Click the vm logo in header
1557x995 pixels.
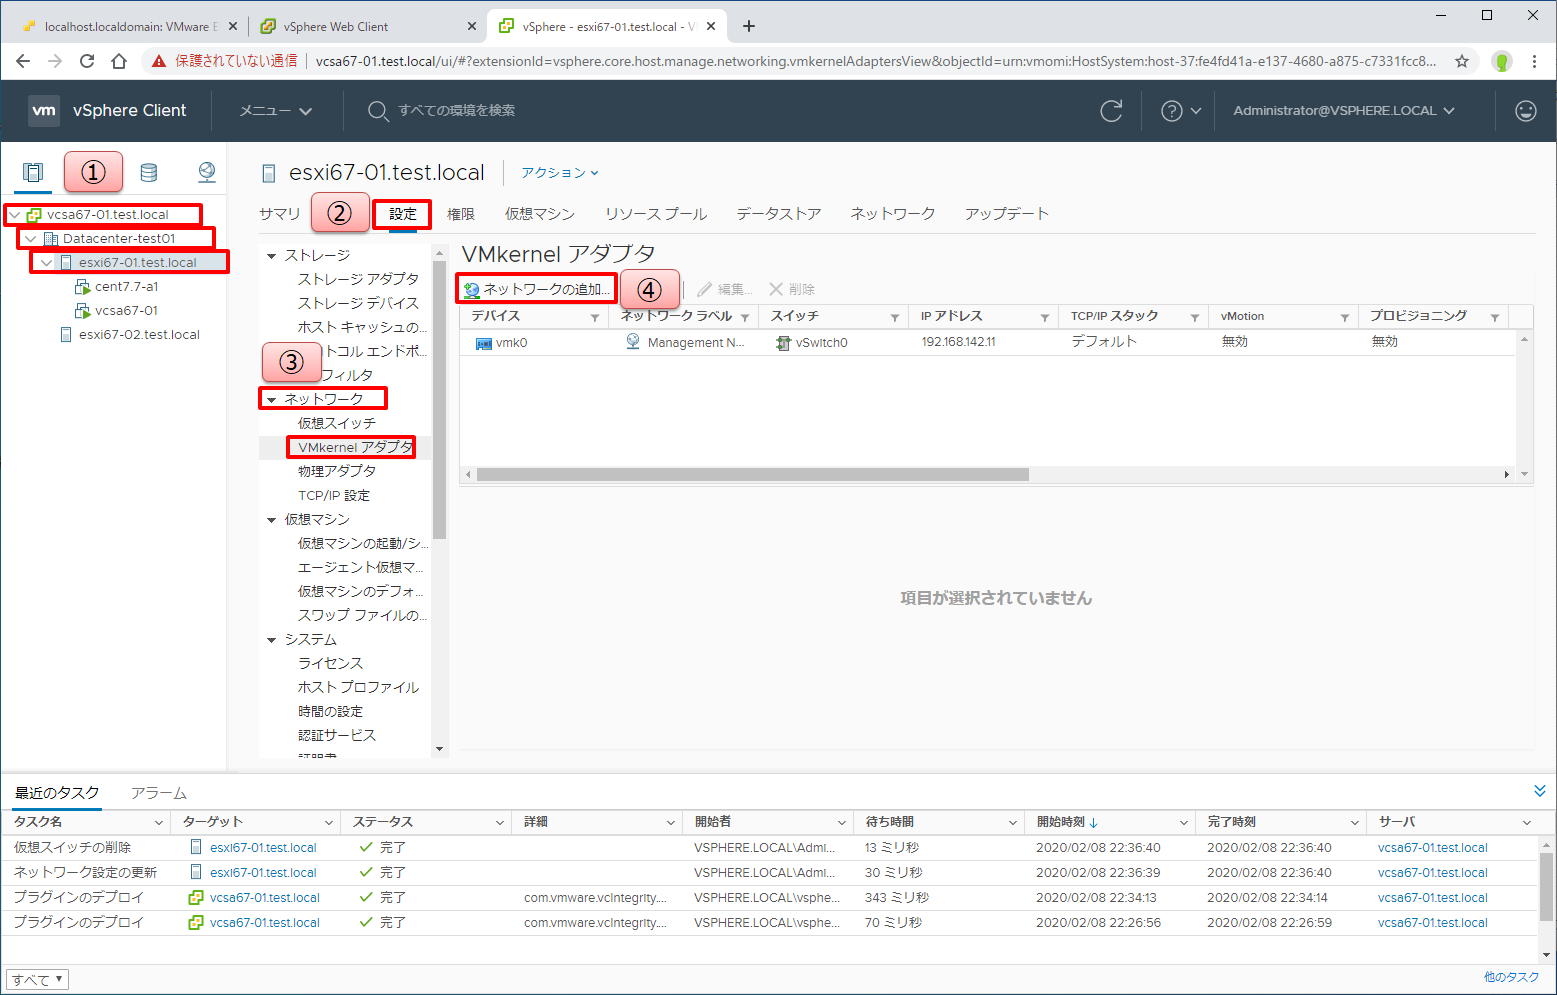pyautogui.click(x=44, y=110)
